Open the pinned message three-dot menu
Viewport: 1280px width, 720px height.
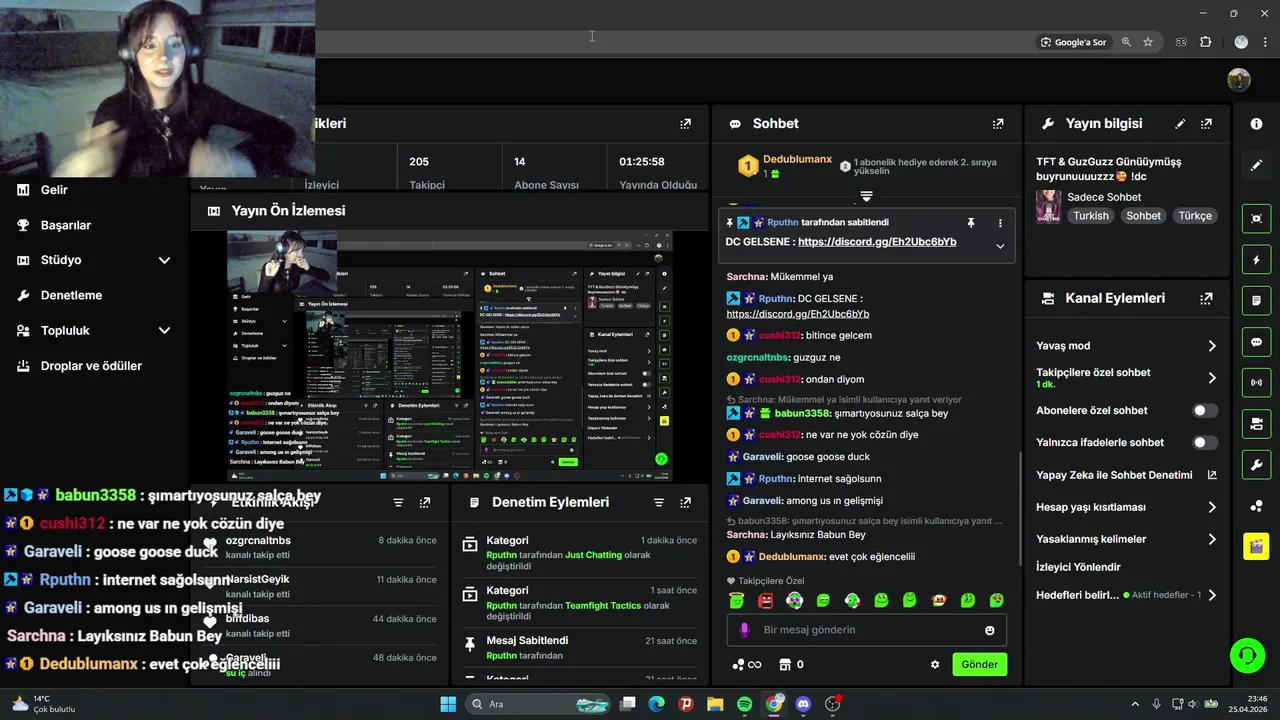(x=1000, y=223)
